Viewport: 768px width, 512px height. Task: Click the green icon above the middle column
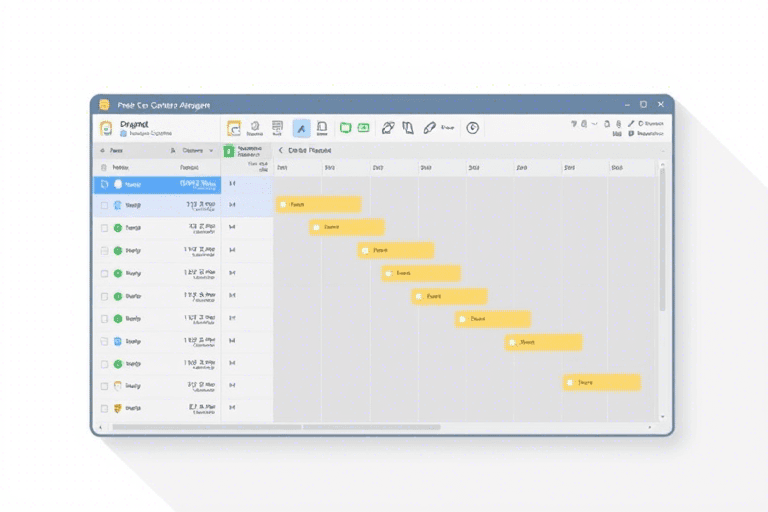pos(228,151)
